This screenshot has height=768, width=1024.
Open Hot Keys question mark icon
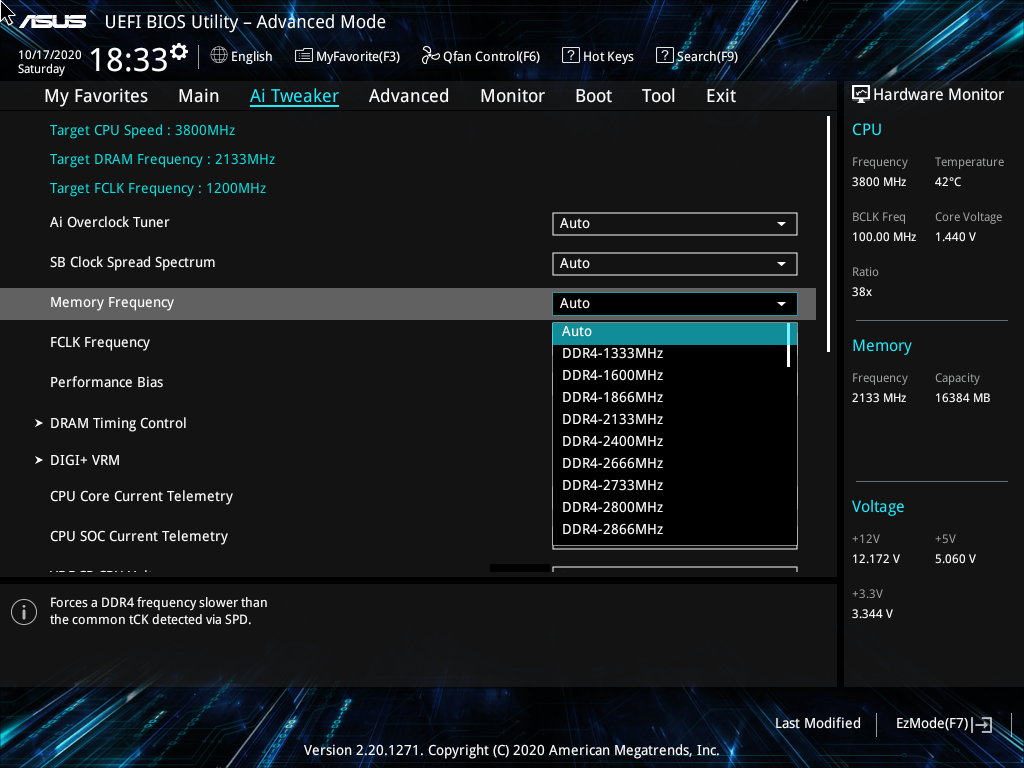tap(570, 56)
